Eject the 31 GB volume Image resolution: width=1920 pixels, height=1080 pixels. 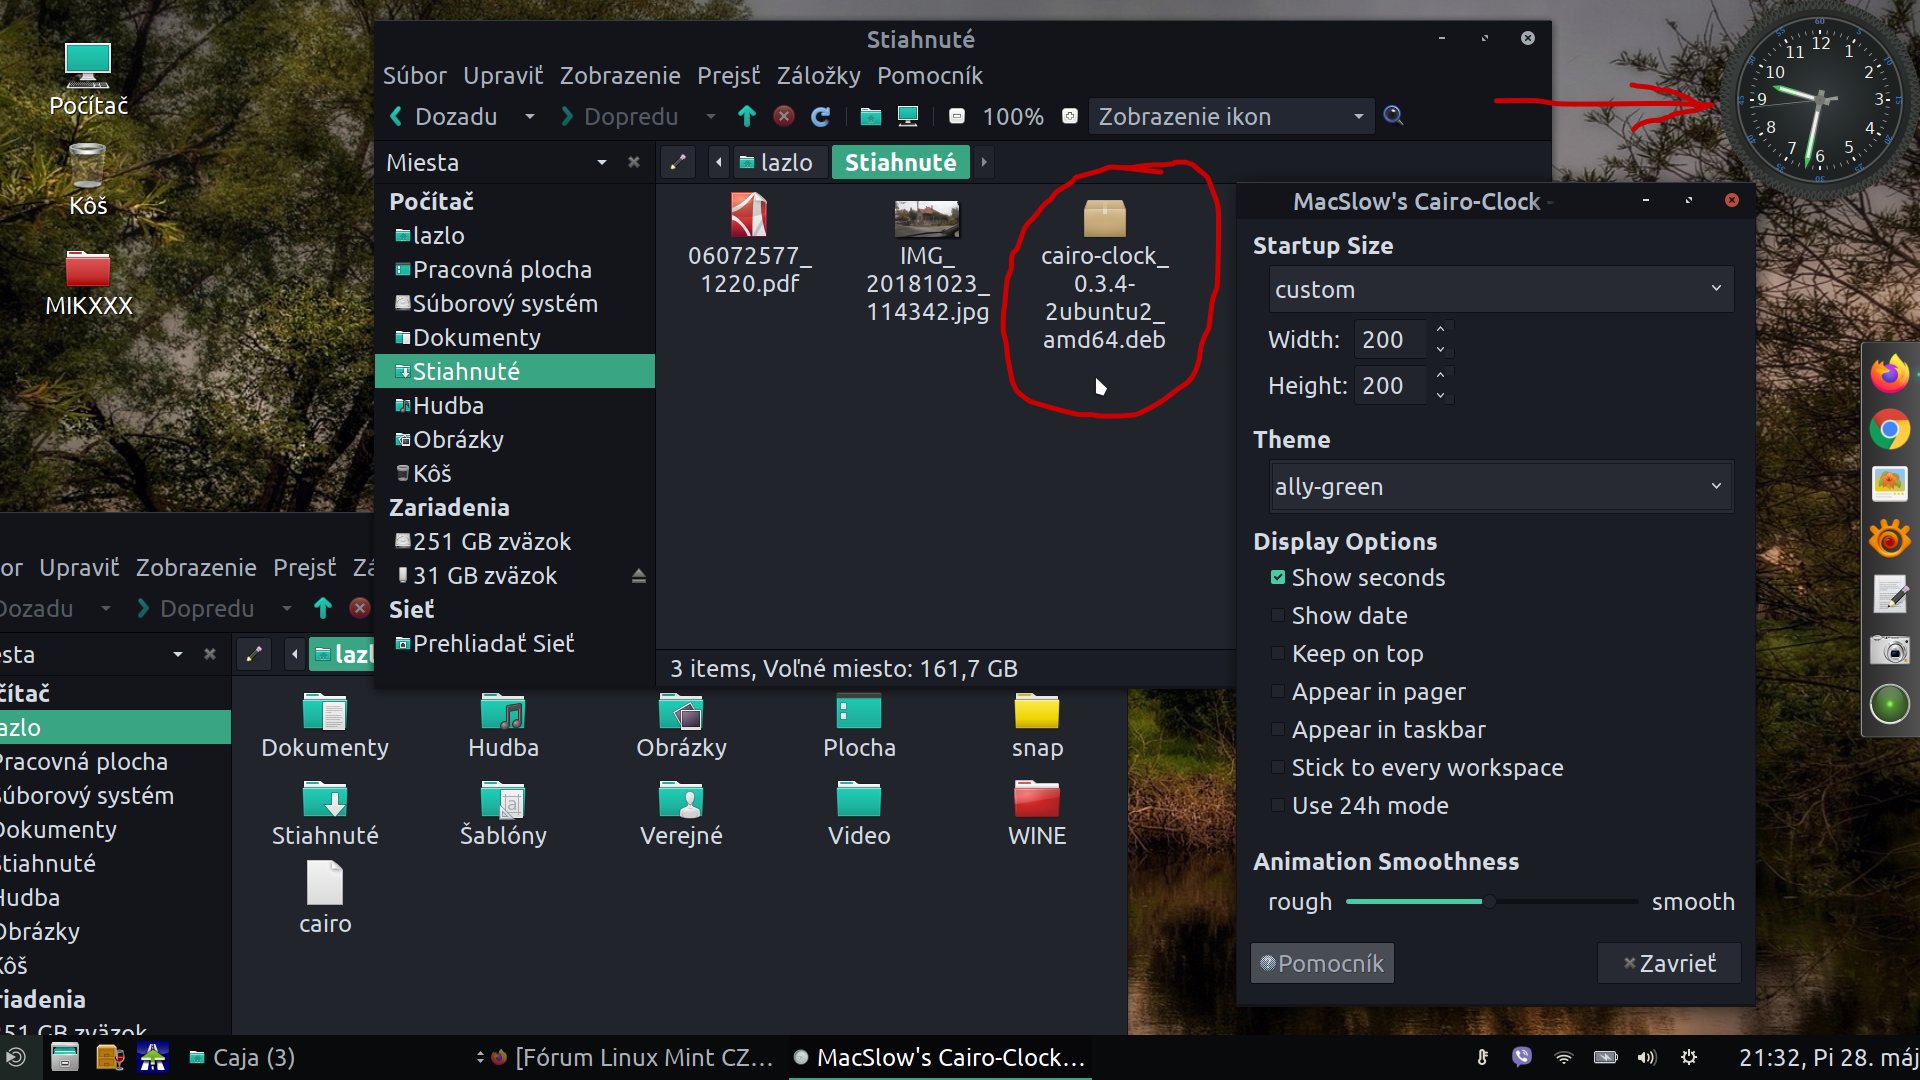point(638,576)
